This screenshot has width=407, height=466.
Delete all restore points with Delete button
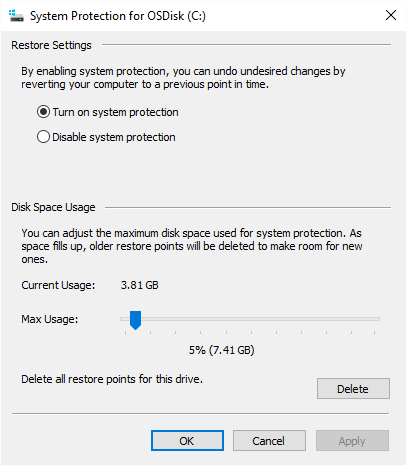(x=353, y=389)
